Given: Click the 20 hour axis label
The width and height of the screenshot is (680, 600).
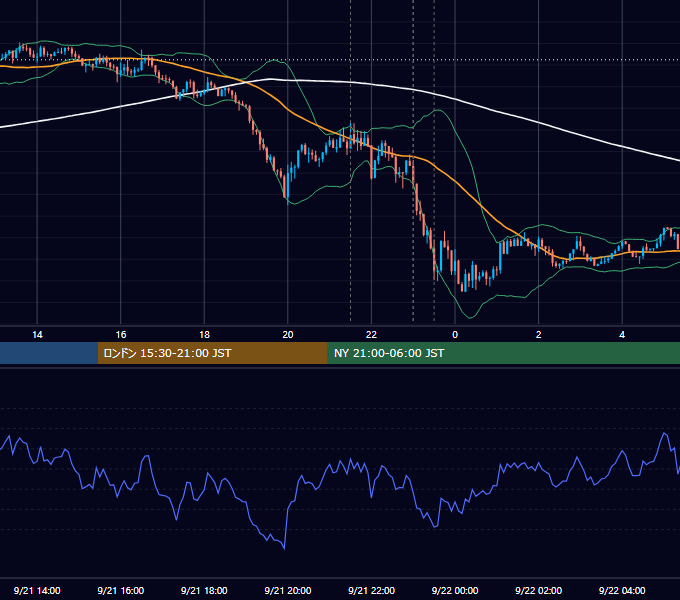Looking at the screenshot, I should tap(288, 335).
